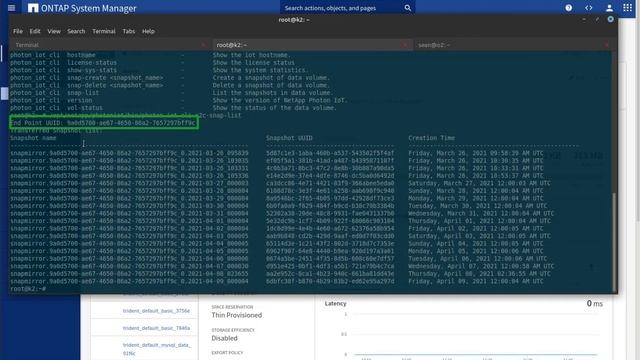Close the sean@o2 tab

[x=607, y=45]
